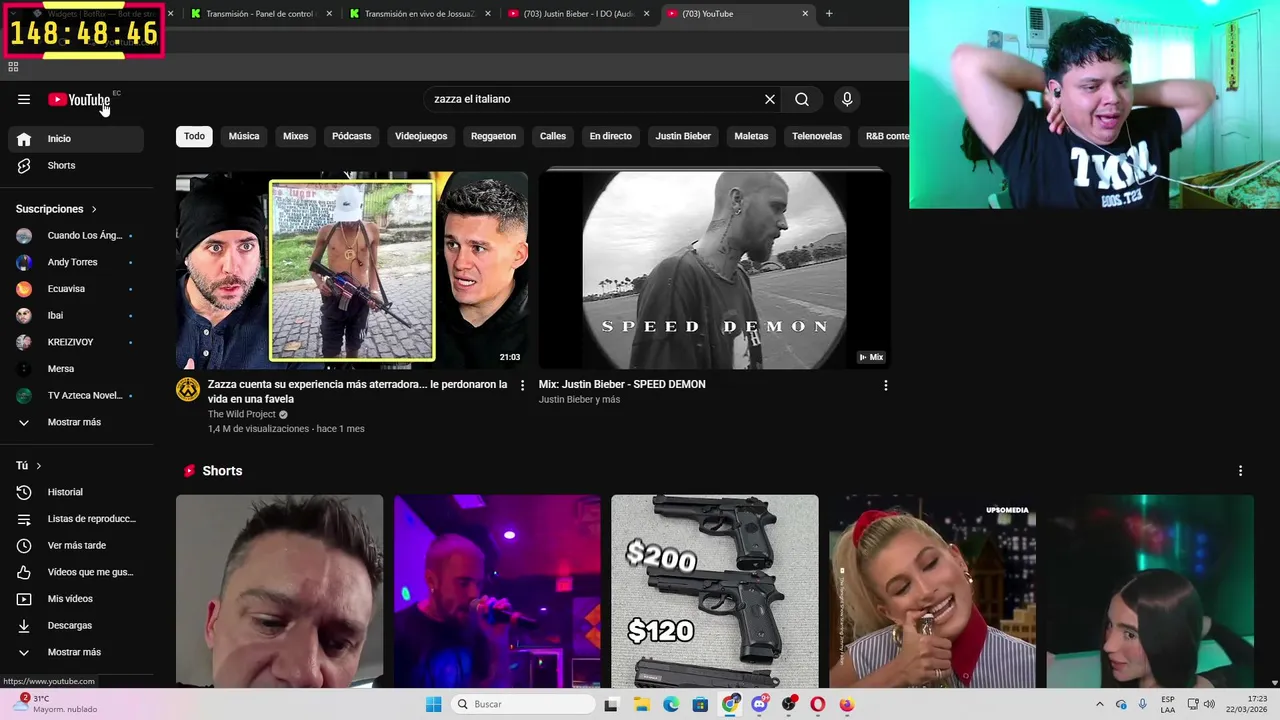This screenshot has width=1280, height=720.
Task: Open The Wild Project channel name link
Action: (241, 414)
